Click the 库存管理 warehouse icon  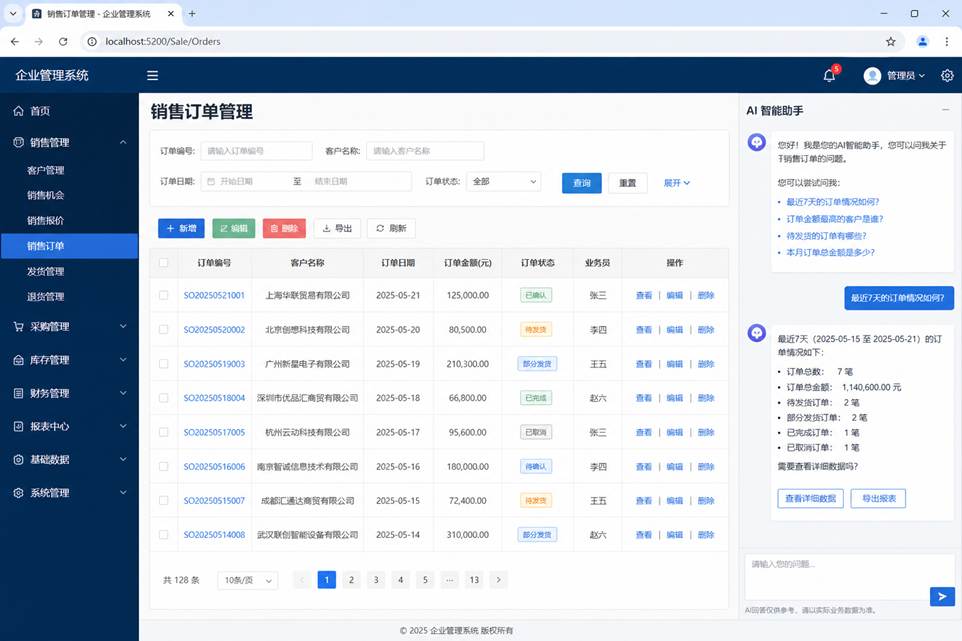click(18, 360)
